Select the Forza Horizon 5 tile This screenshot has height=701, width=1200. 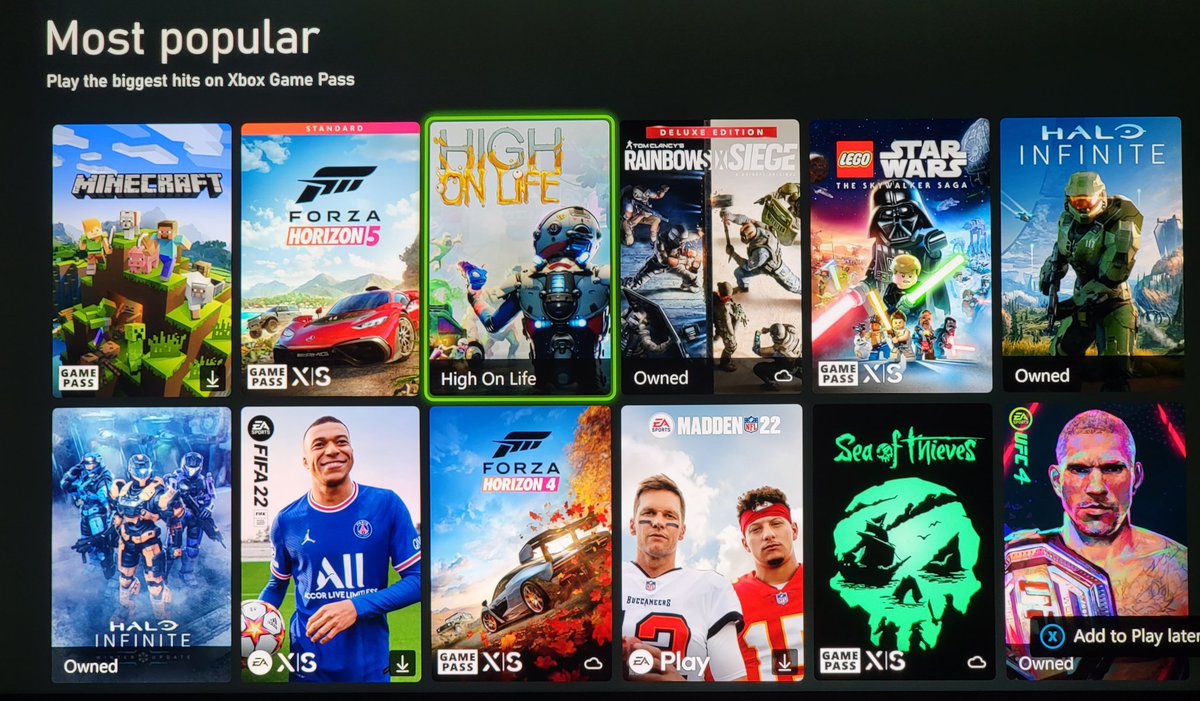(x=331, y=260)
